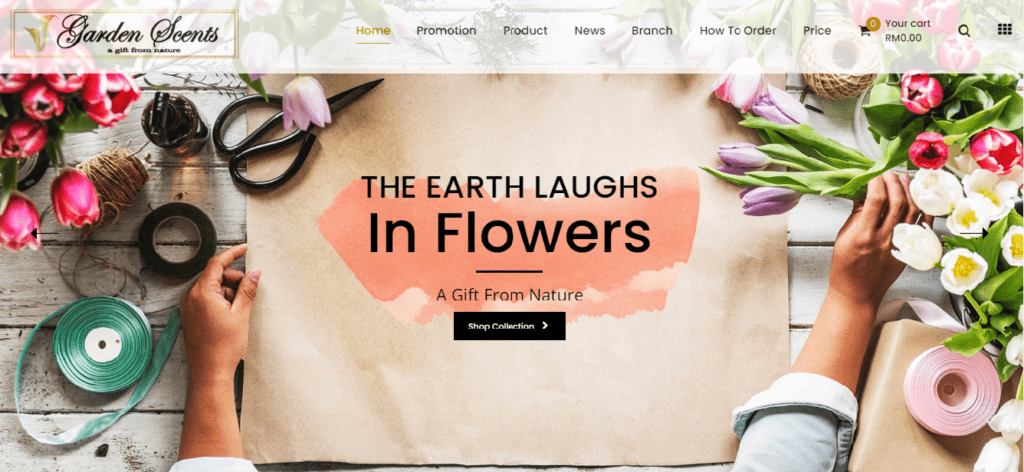Open the grid menu icon
The width and height of the screenshot is (1024, 472).
(1005, 29)
